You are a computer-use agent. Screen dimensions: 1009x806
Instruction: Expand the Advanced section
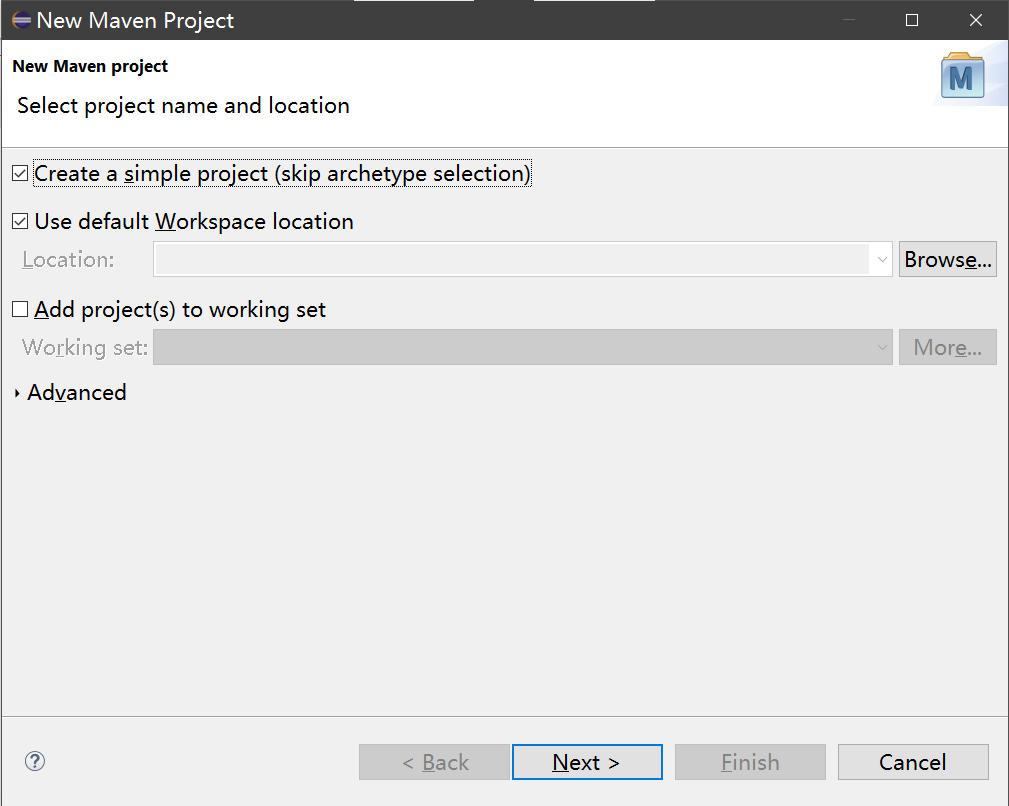[x=17, y=393]
